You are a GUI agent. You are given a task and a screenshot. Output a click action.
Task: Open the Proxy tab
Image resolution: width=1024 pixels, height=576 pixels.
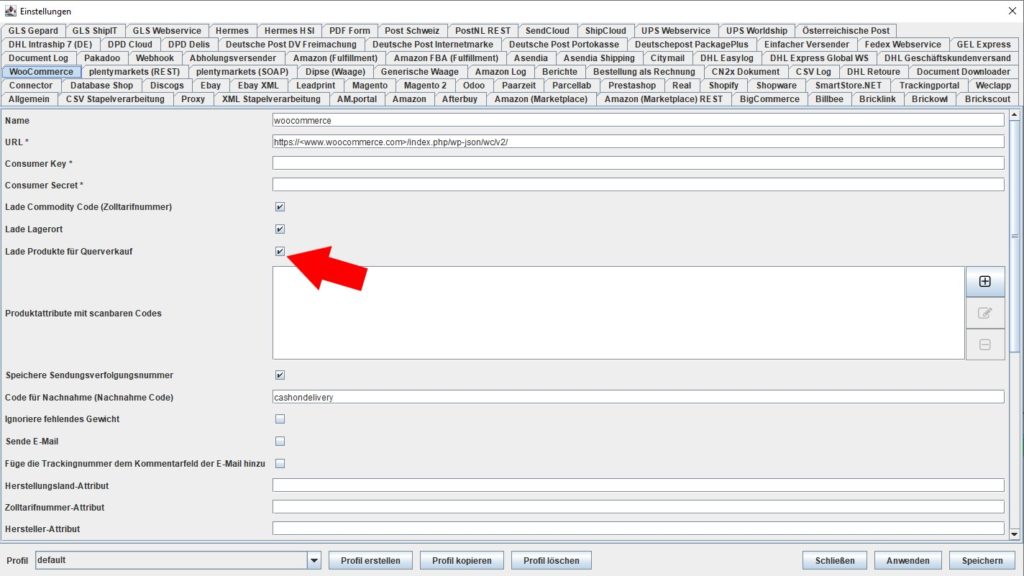coord(193,99)
